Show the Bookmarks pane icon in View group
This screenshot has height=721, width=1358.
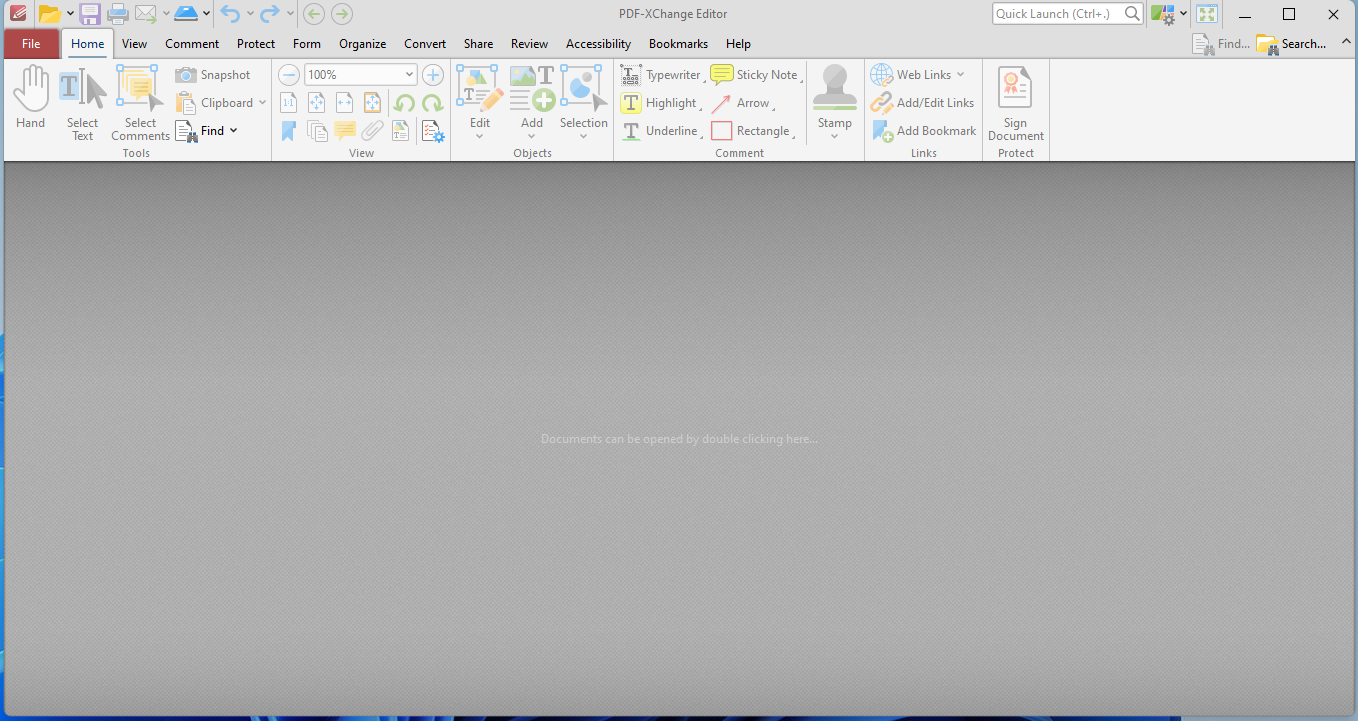pos(288,131)
